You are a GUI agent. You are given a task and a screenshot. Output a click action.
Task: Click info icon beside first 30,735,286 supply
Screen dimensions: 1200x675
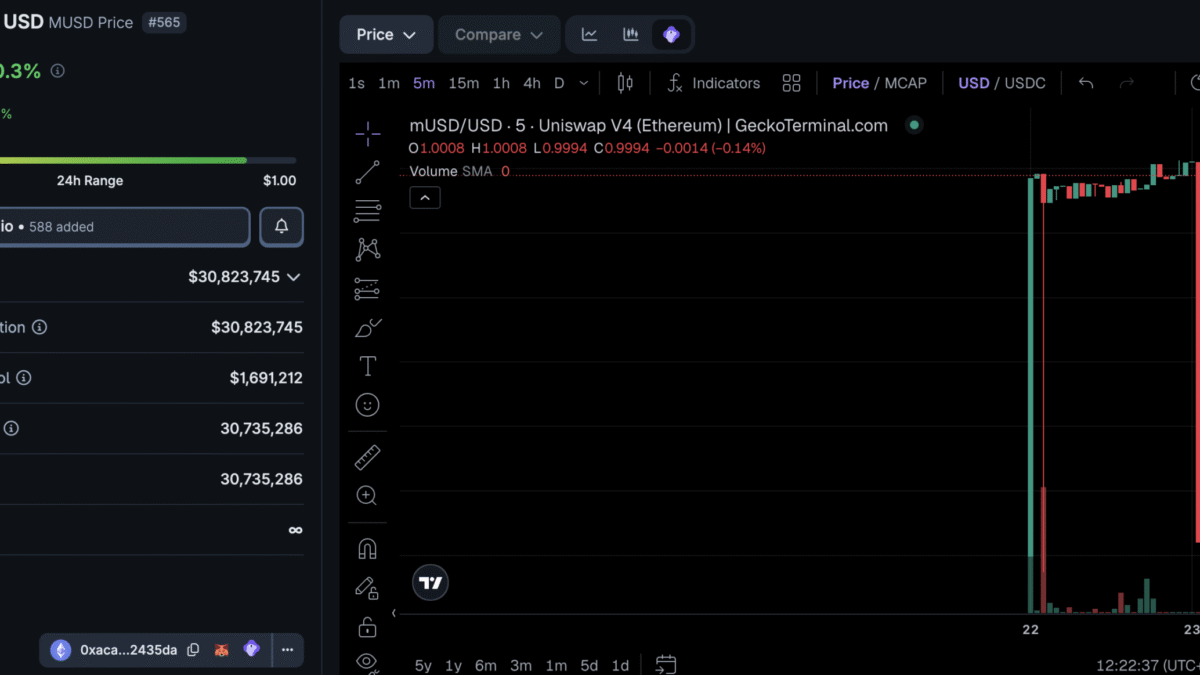point(11,428)
